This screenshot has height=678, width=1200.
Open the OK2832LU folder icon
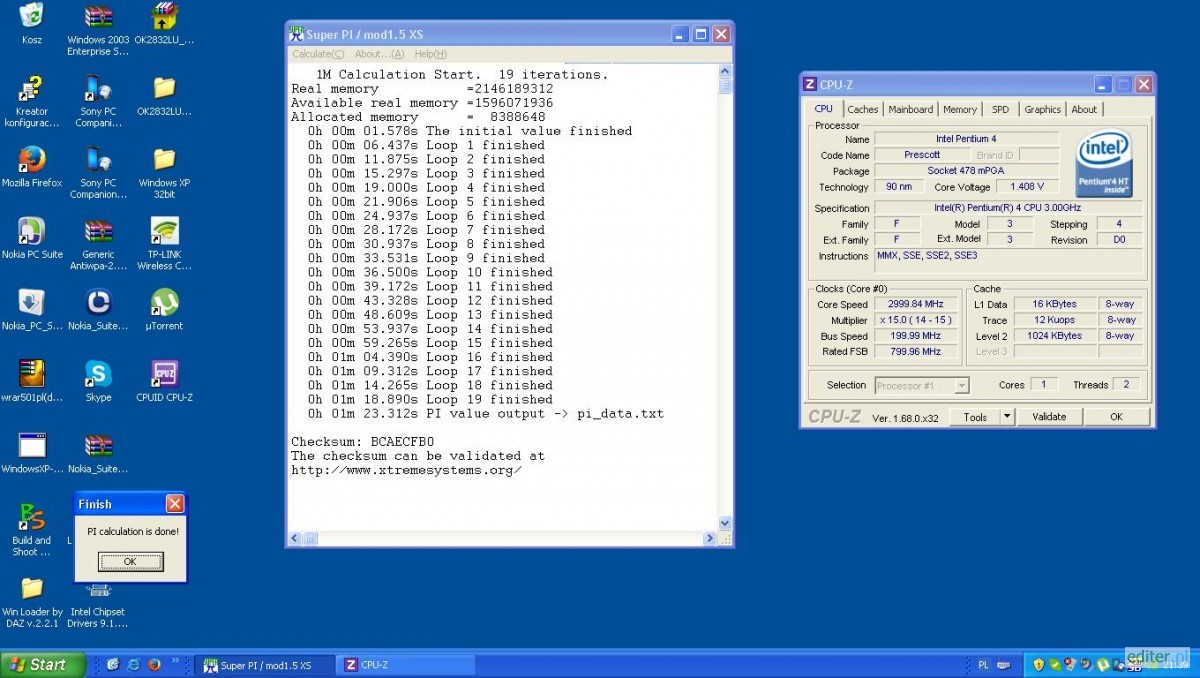tap(164, 89)
